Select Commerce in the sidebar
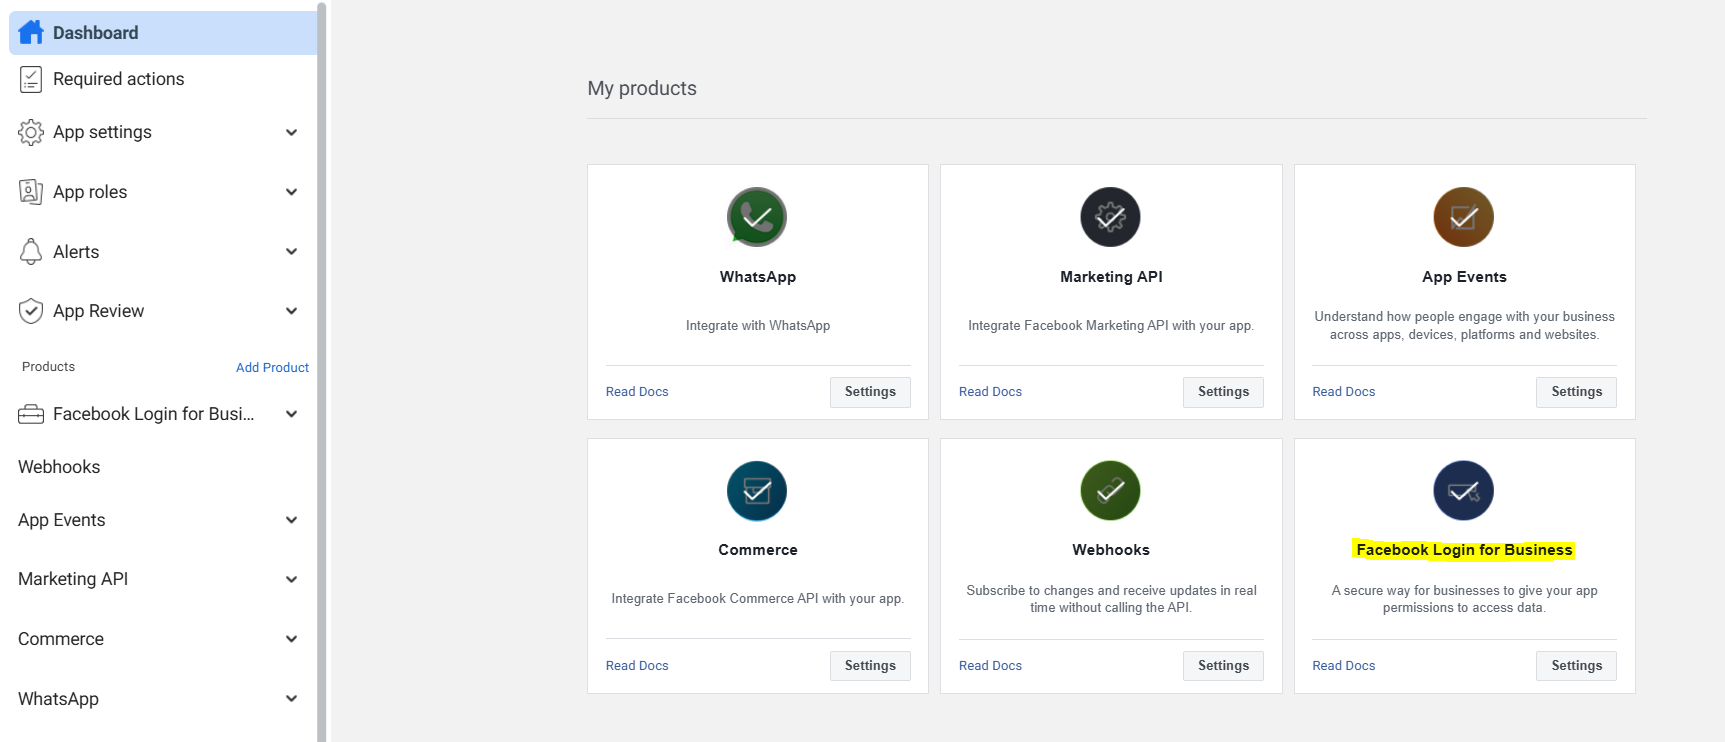The image size is (1725, 742). 61,639
